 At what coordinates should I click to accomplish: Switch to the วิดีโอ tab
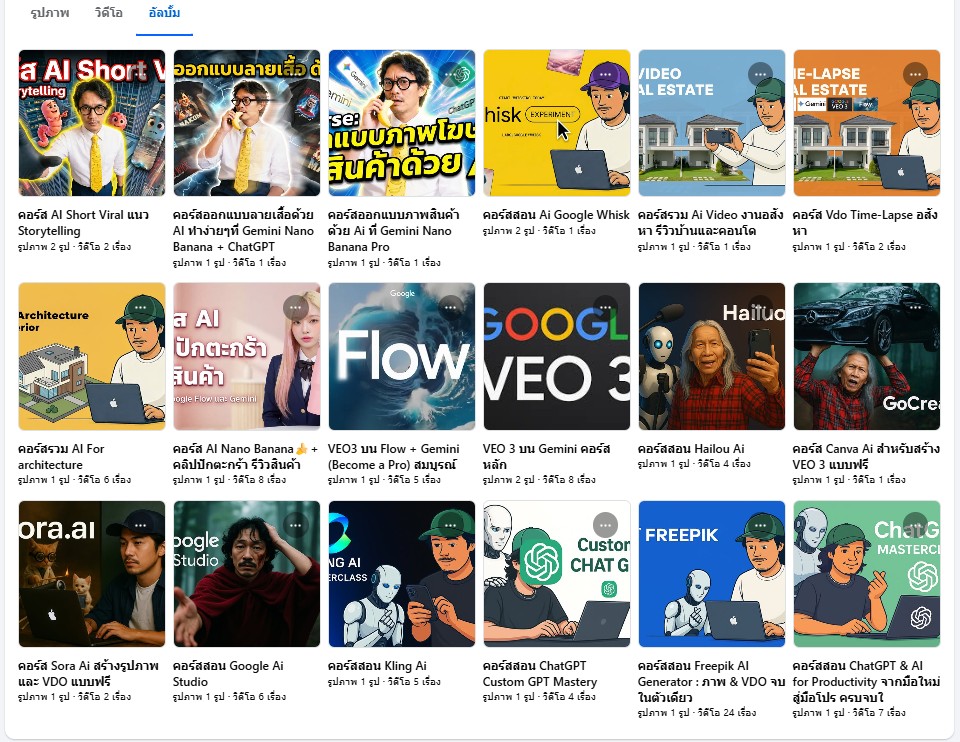tap(109, 13)
